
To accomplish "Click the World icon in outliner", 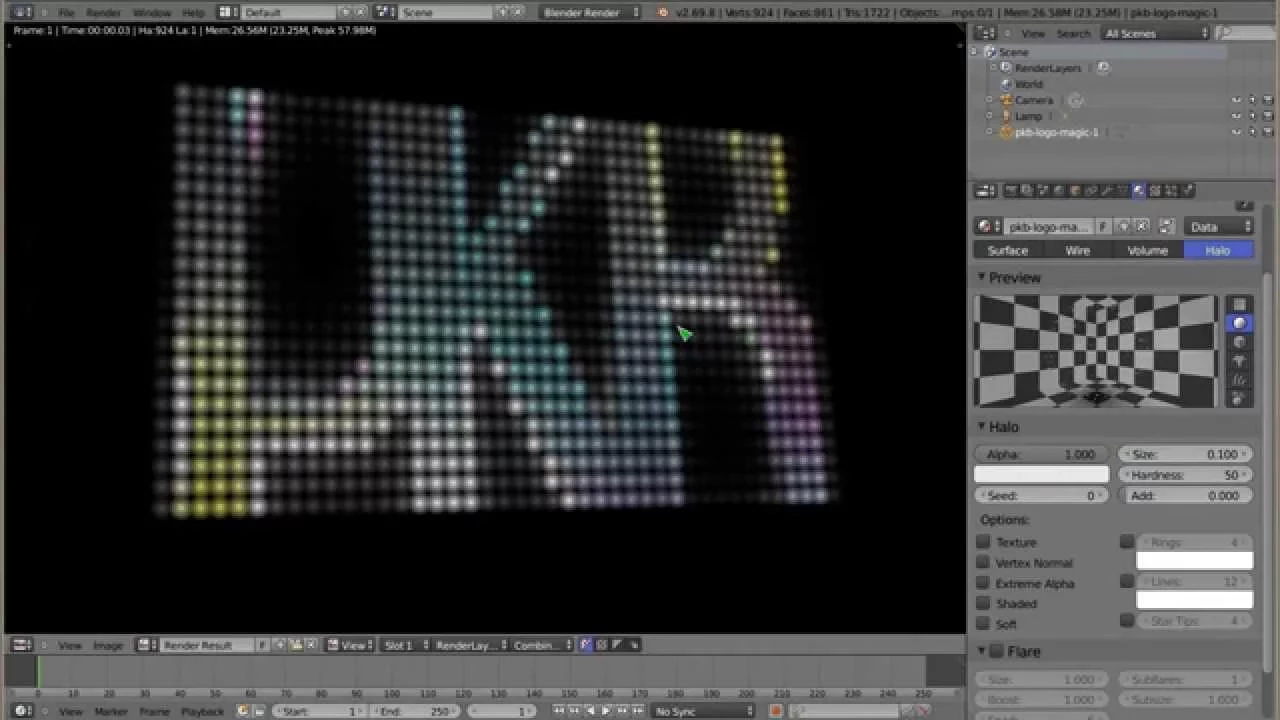I will pos(1007,84).
